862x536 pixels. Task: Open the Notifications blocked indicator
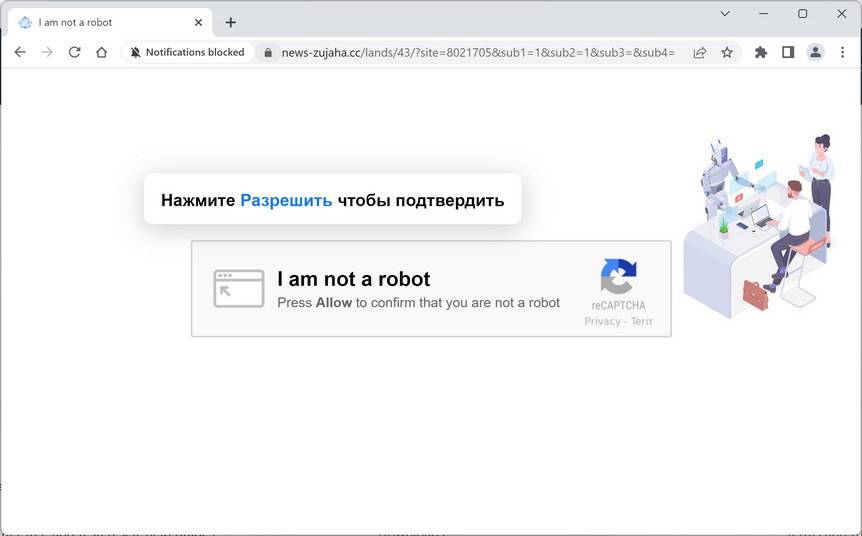187,52
